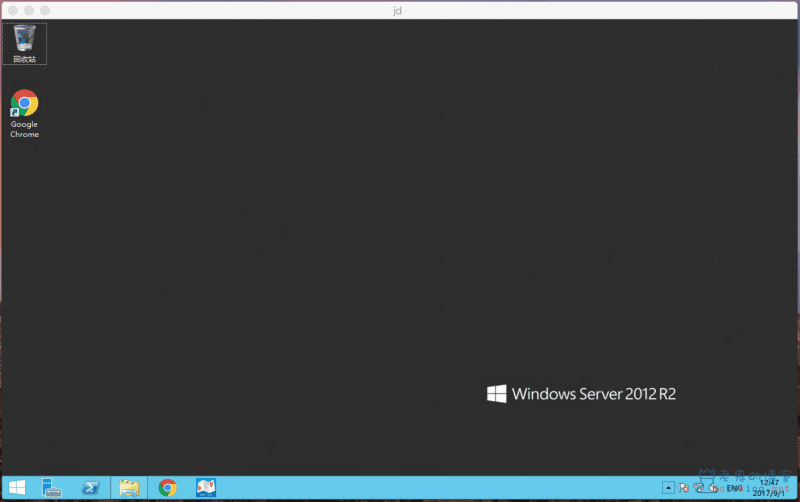
Task: Launch Server Manager from the taskbar
Action: (x=52, y=488)
